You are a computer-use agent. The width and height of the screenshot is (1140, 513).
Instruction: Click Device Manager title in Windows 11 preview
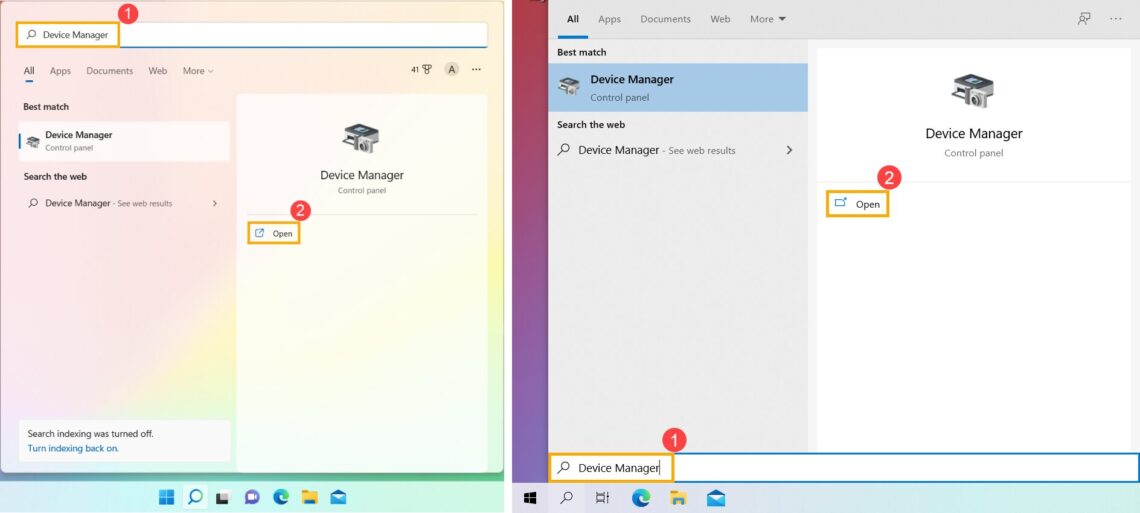tap(362, 175)
